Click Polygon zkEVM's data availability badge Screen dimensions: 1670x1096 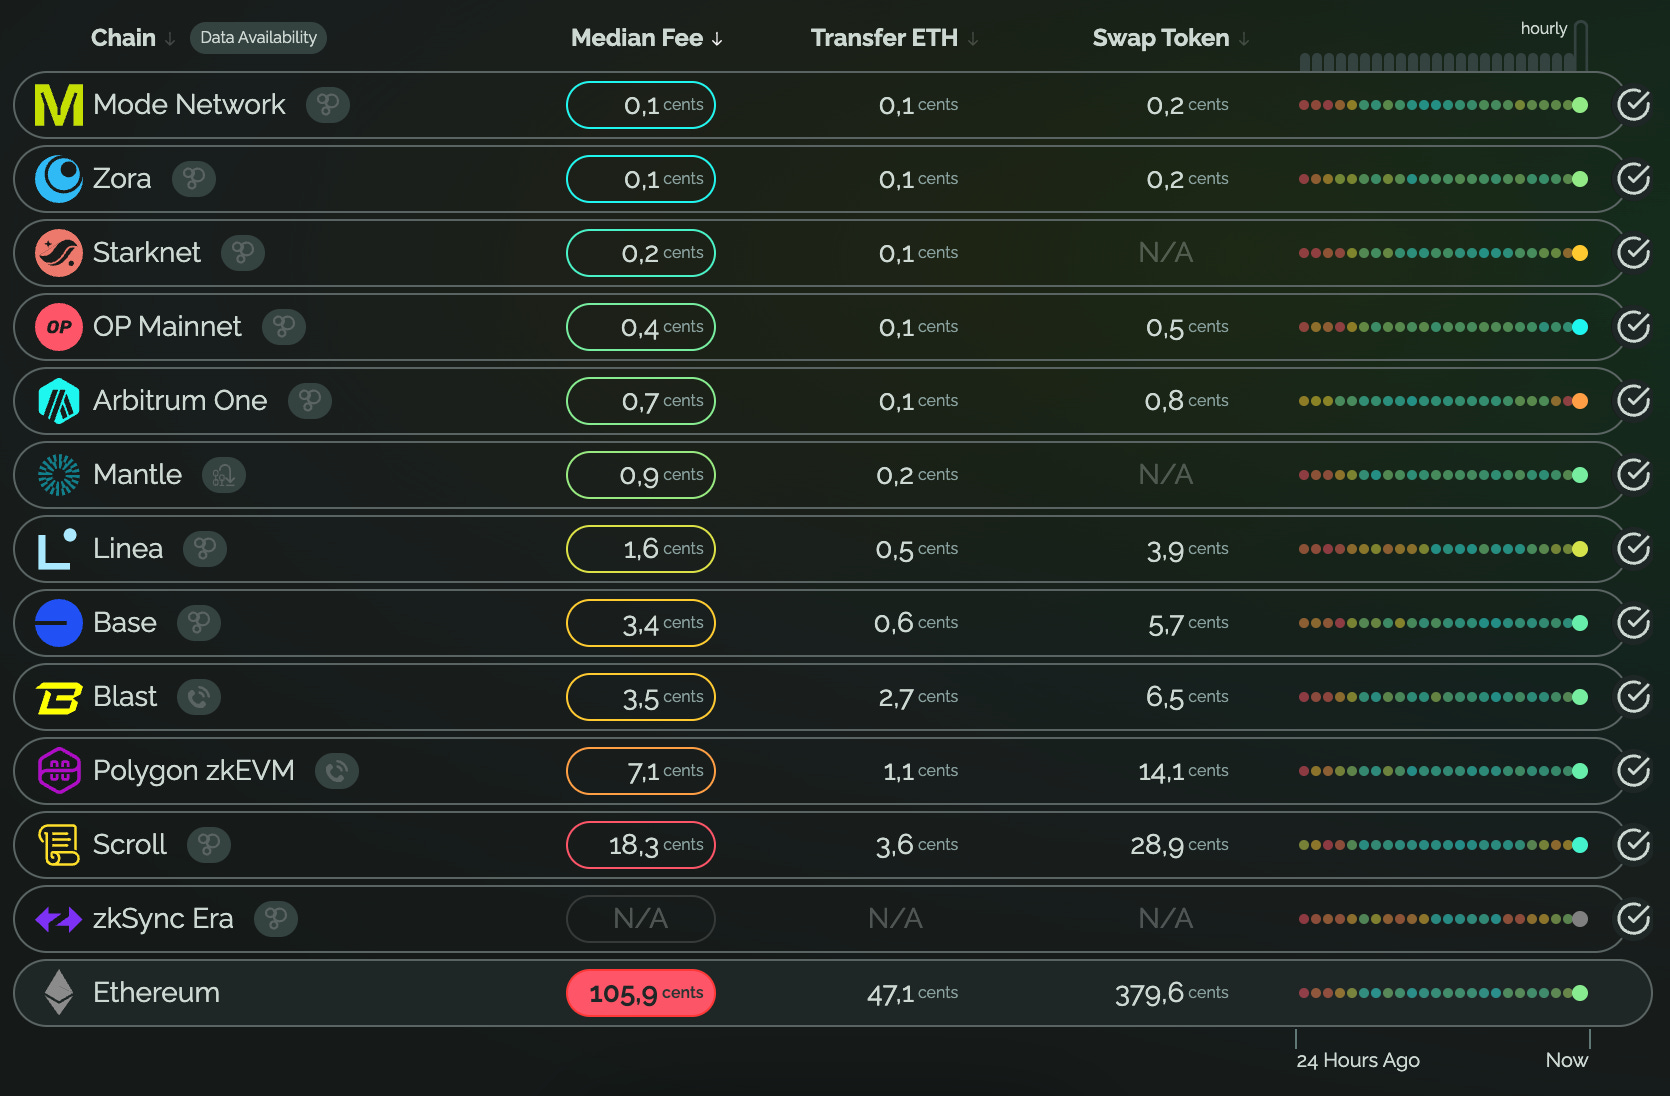click(337, 771)
